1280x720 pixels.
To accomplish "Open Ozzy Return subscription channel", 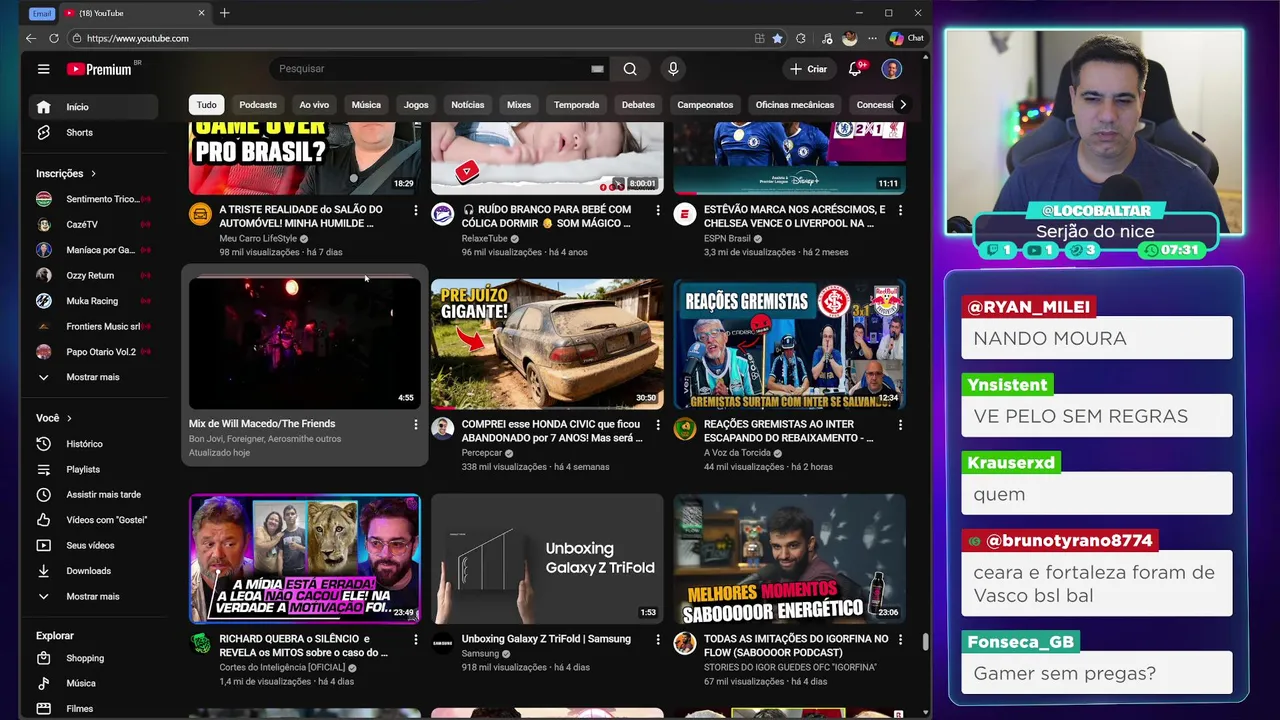I will 93,275.
